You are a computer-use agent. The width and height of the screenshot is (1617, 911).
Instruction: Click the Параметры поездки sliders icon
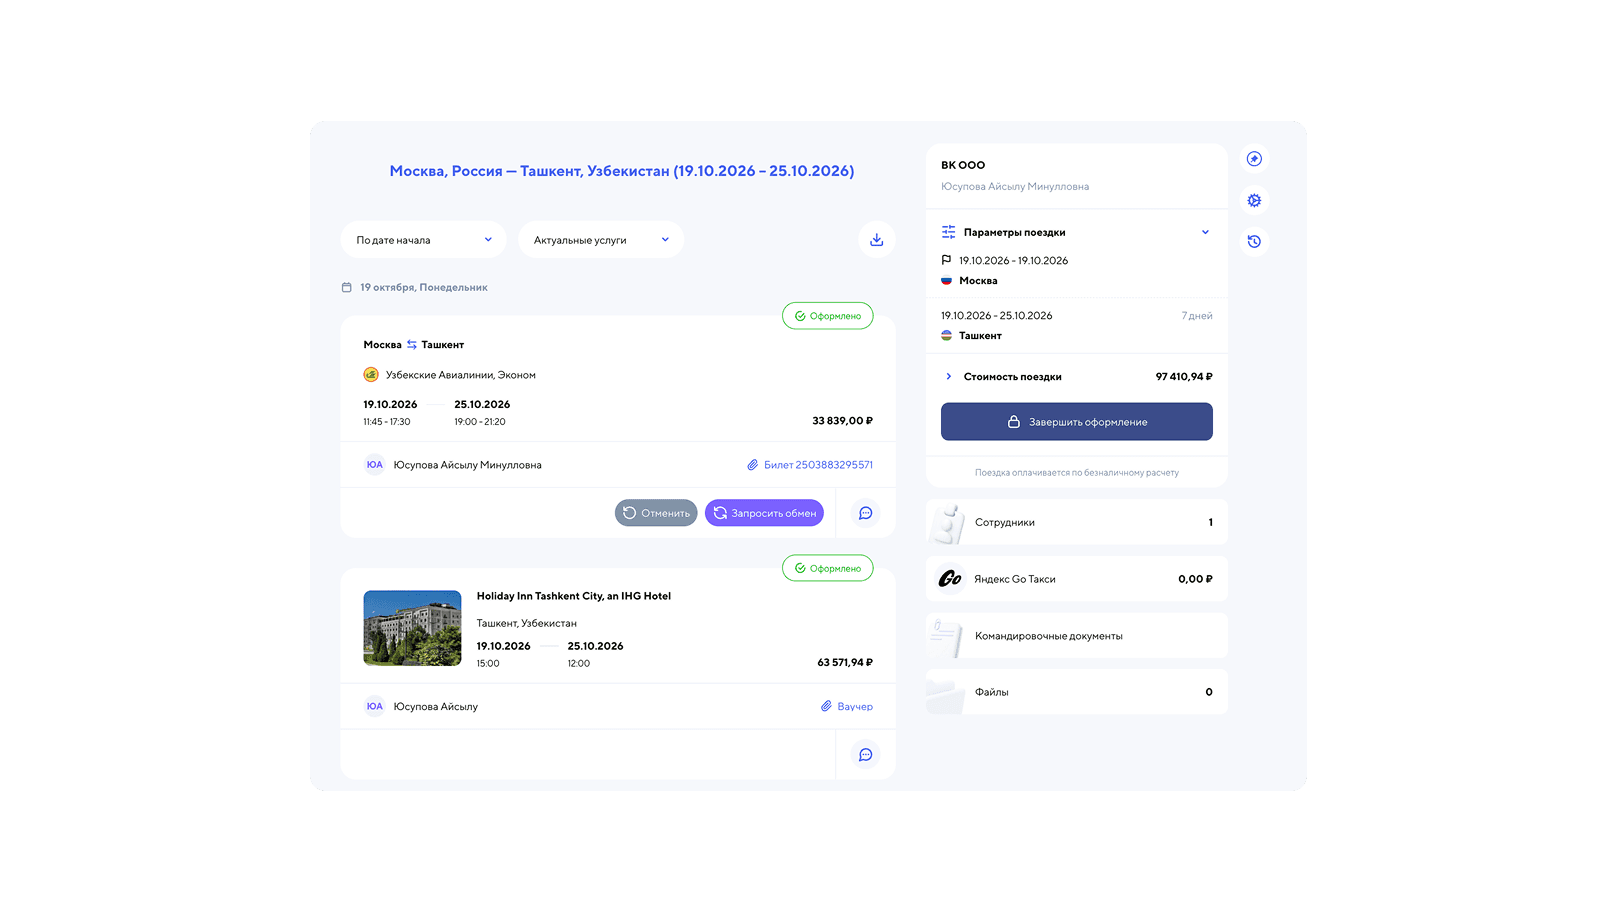[x=948, y=232]
